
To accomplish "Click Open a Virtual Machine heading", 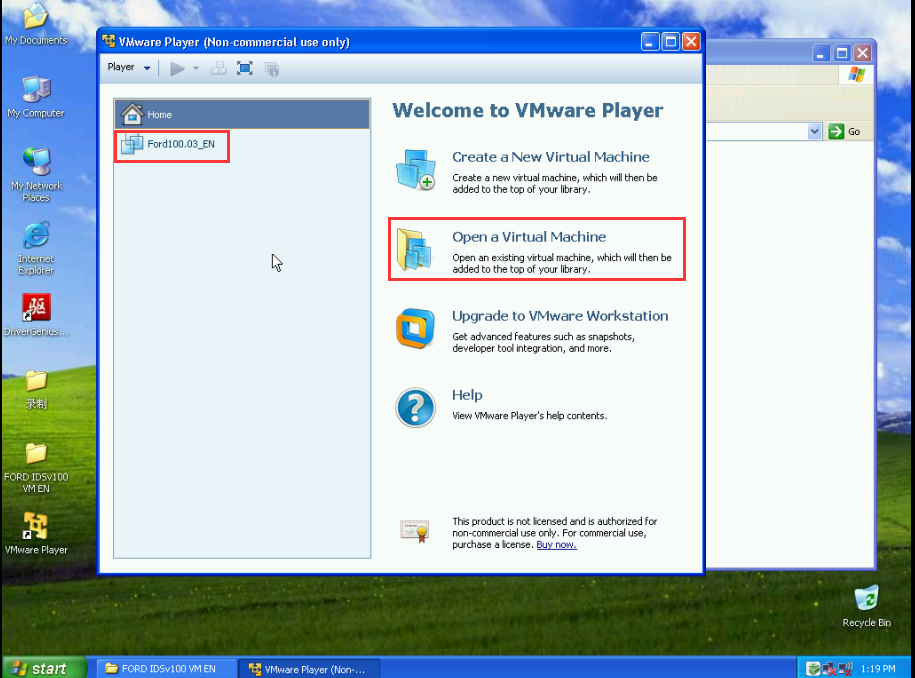I will point(529,237).
